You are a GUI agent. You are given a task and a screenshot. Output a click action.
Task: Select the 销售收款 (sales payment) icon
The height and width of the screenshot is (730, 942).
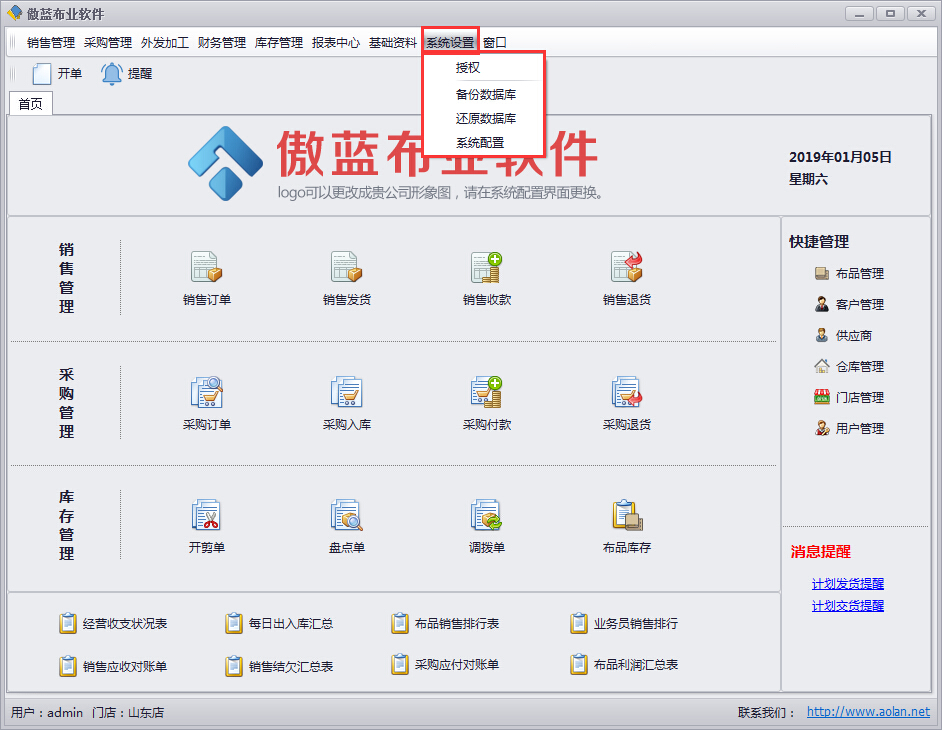pos(486,277)
